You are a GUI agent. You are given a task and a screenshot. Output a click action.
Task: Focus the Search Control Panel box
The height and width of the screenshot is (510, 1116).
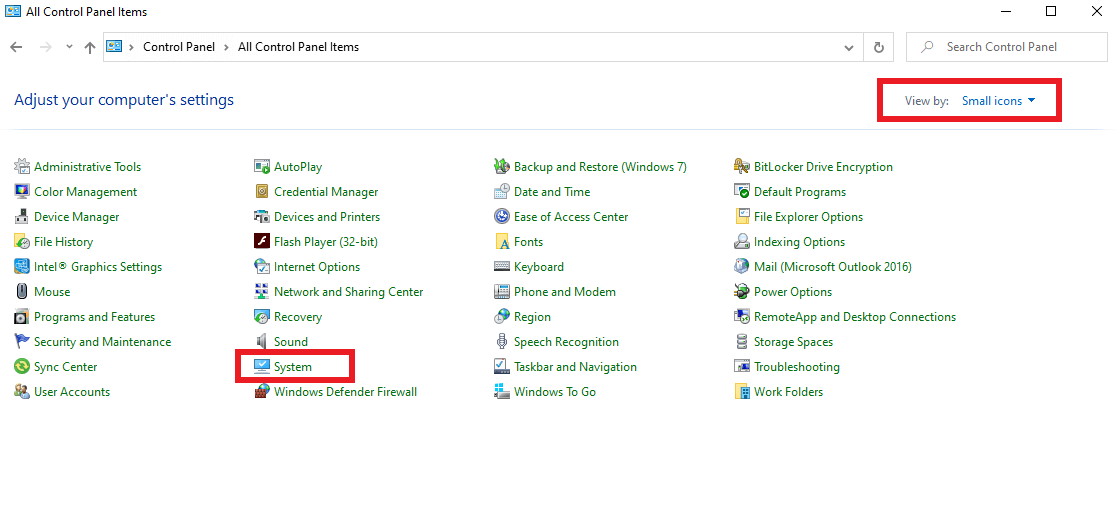1006,47
